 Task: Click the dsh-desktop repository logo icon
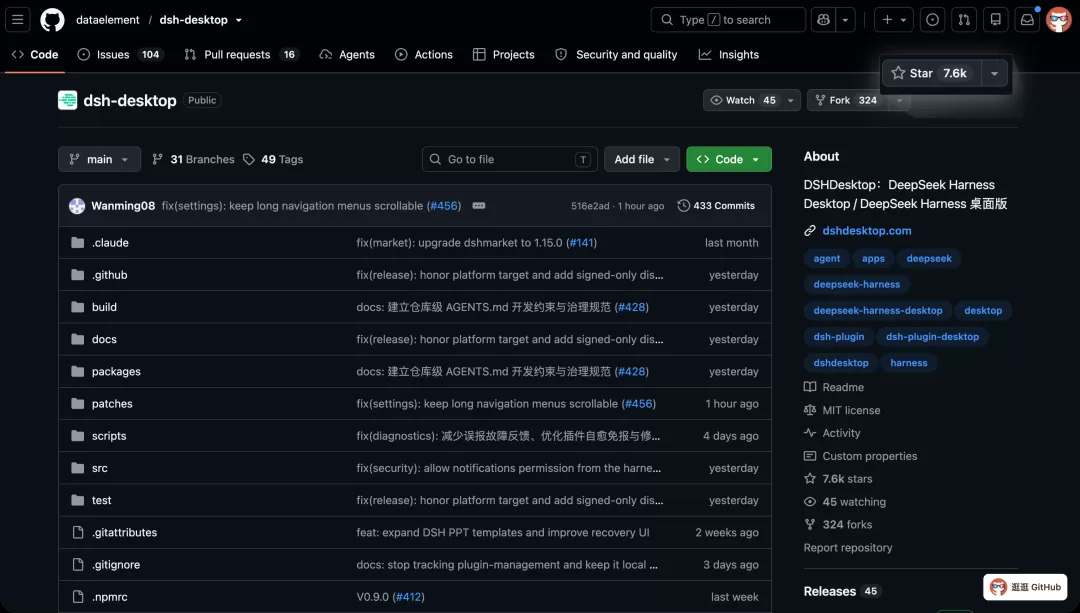(68, 101)
